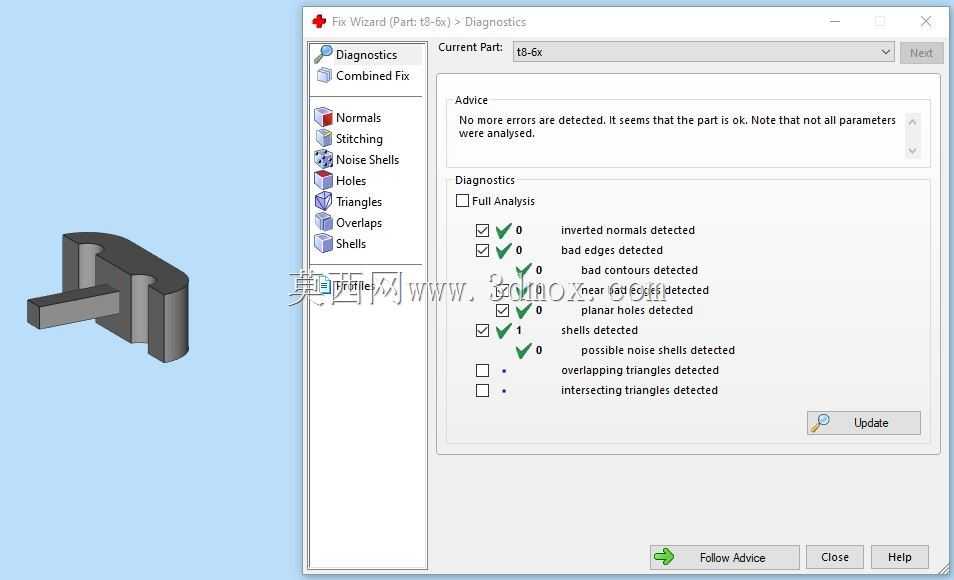Switch to the Triangles page
Screen dimensions: 954x580
[x=359, y=201]
